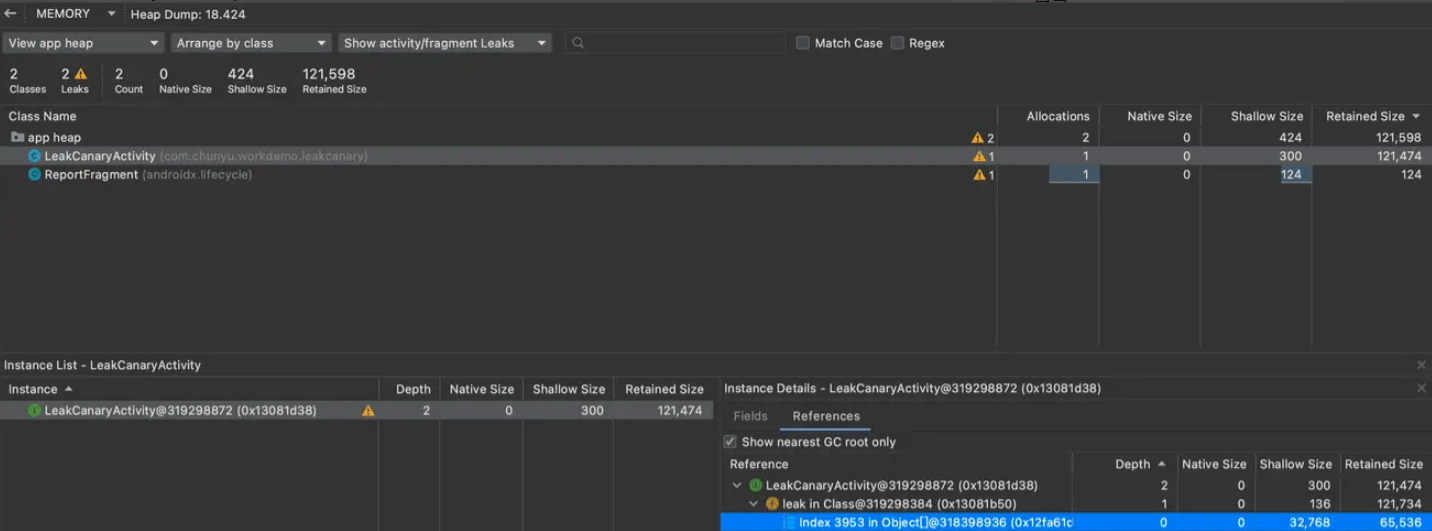The image size is (1432, 531).
Task: Click warning icon on LeakCanaryActivity@319298872 instance
Action: [x=368, y=410]
